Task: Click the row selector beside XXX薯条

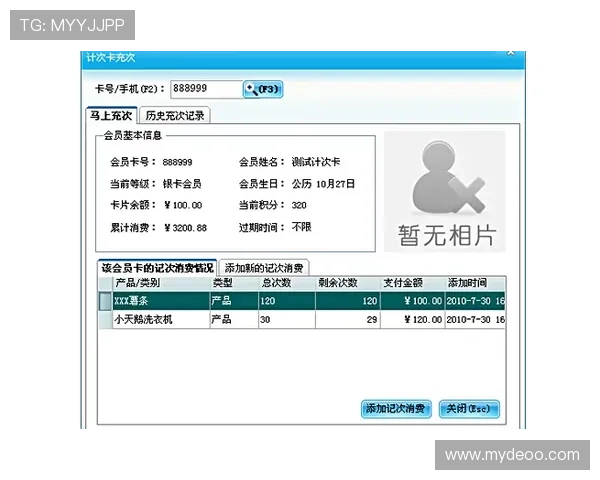Action: coord(105,301)
